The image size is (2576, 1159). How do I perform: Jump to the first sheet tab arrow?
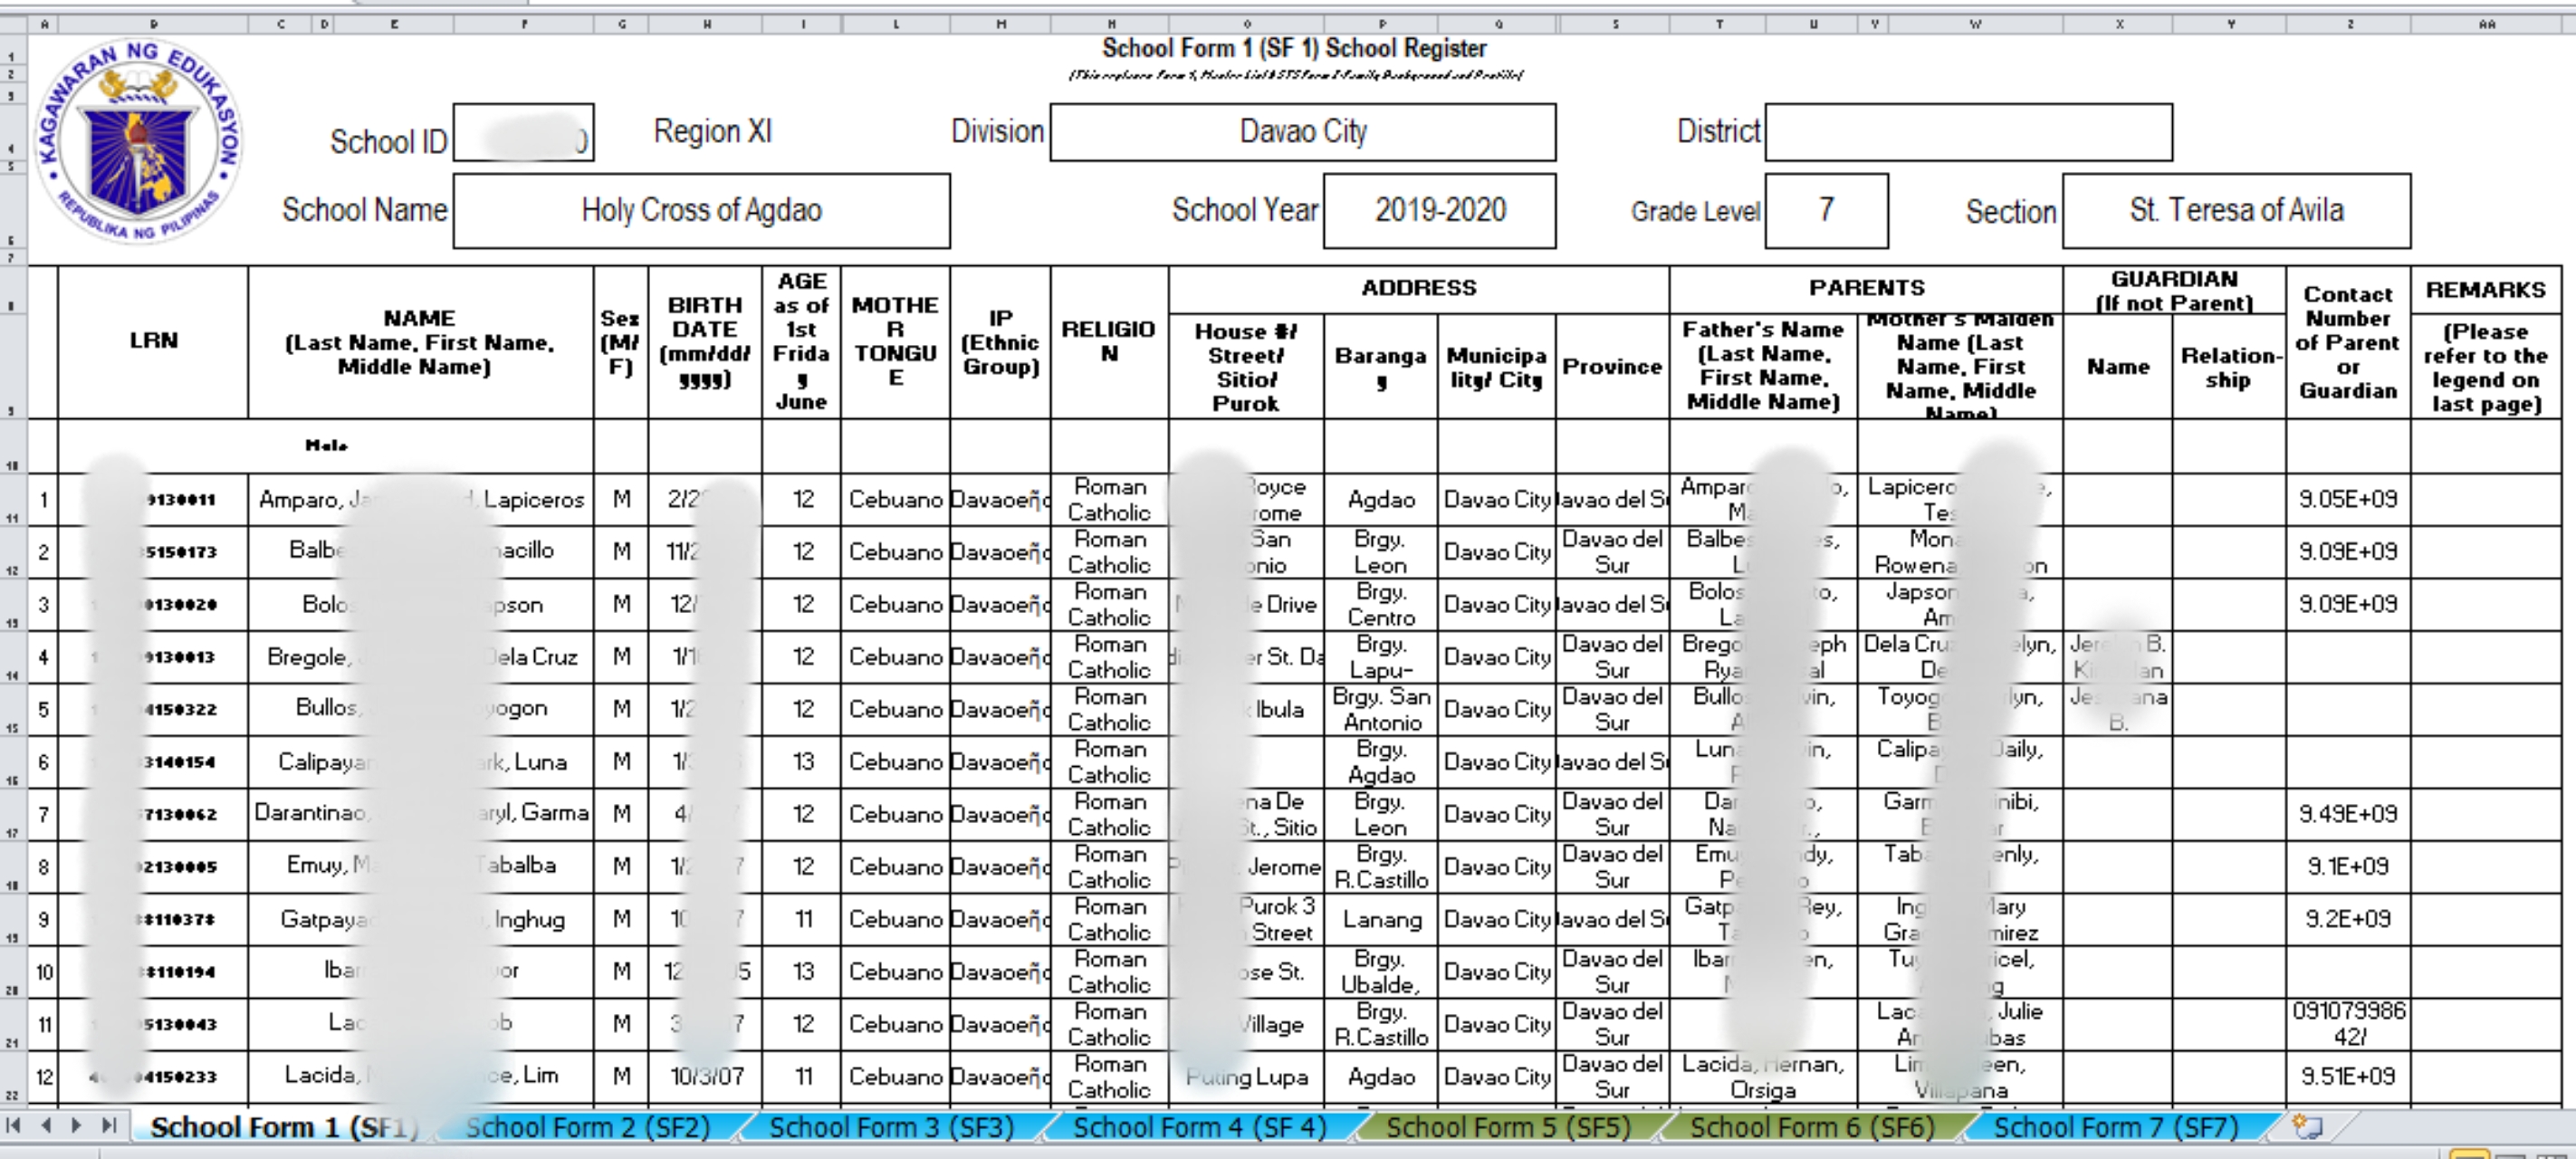tap(13, 1125)
